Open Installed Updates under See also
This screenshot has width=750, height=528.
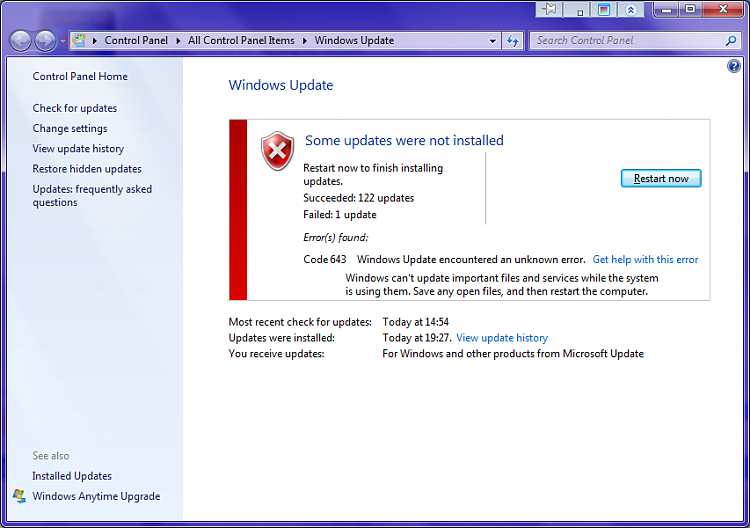point(72,476)
